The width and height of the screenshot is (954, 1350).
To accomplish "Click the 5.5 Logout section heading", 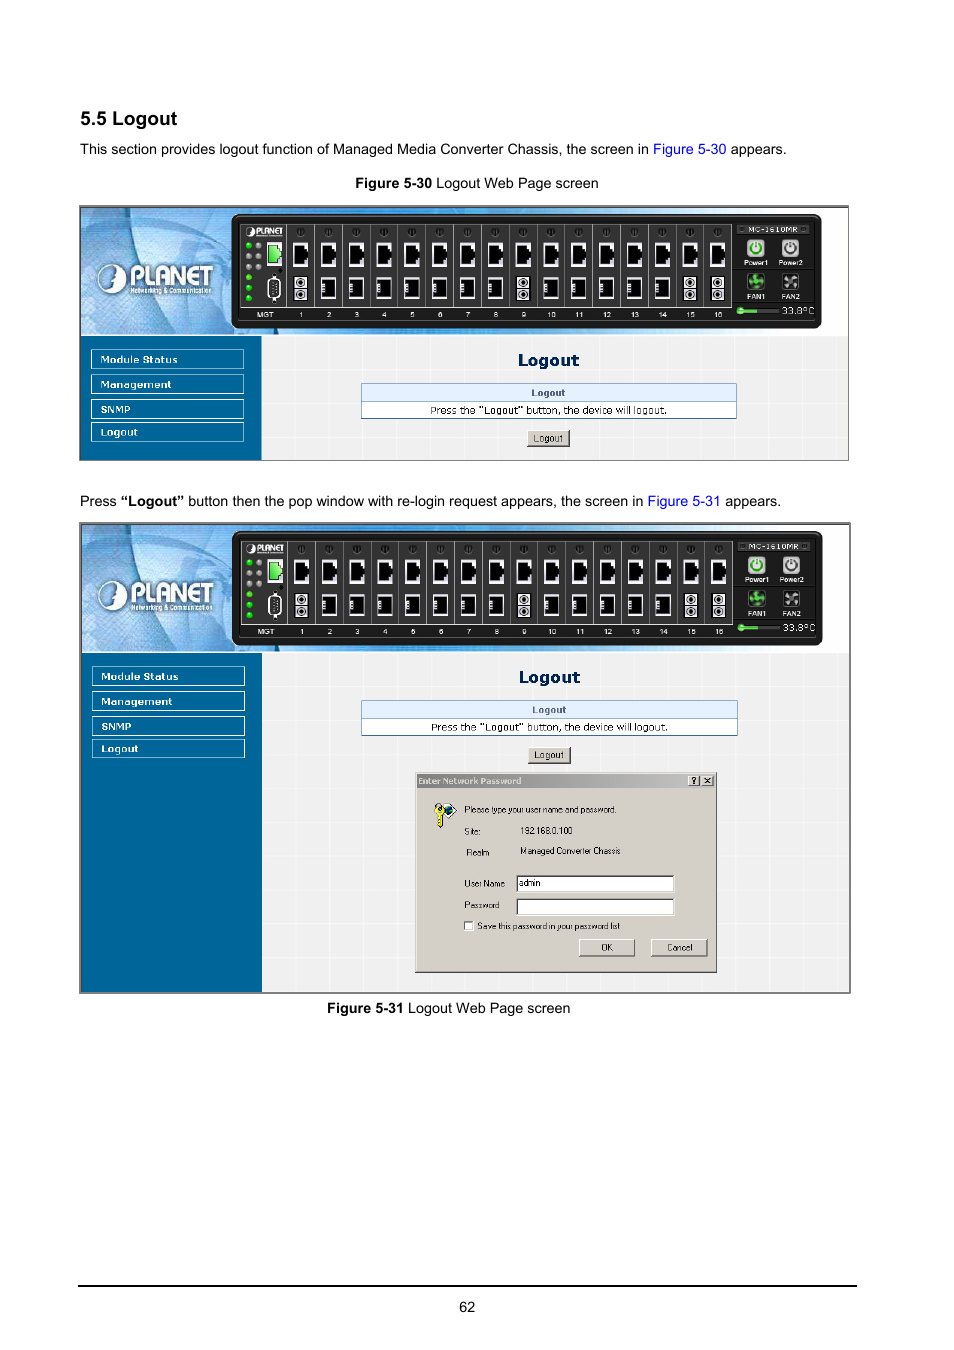I will (129, 119).
